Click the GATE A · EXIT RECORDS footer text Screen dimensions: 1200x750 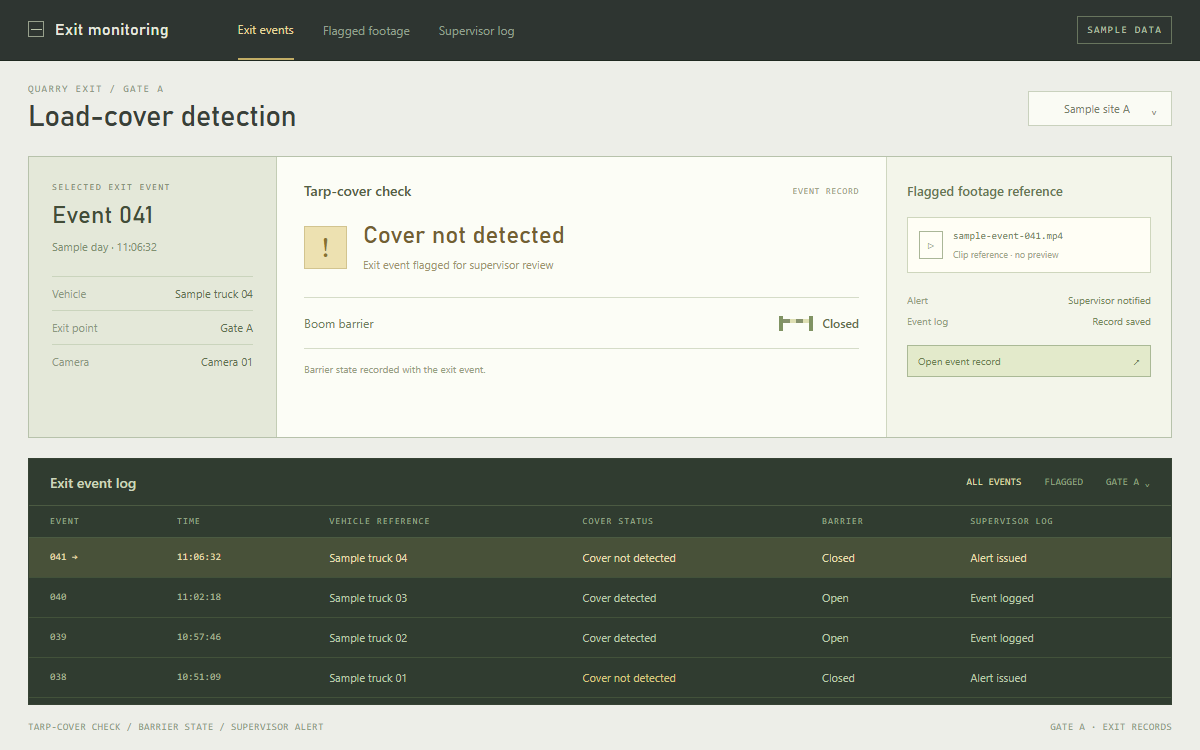(x=1111, y=727)
